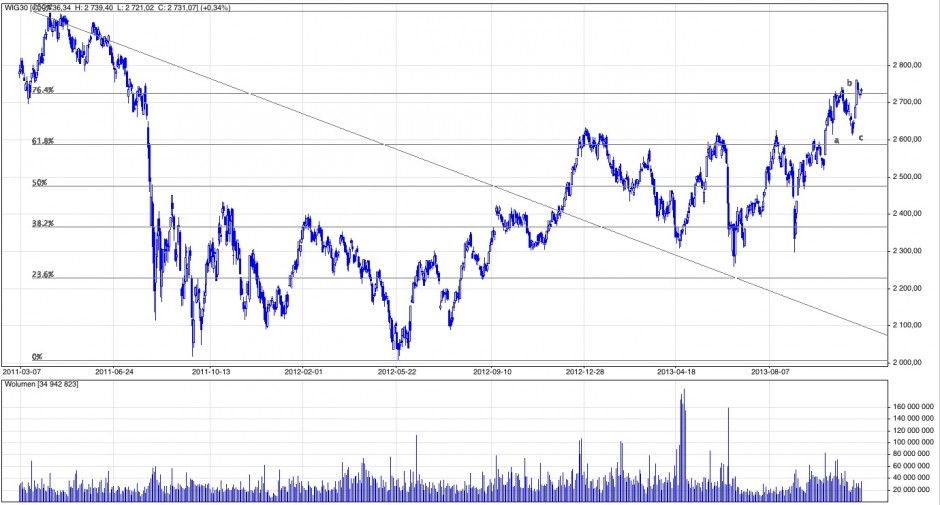Click the 2012-12-28 date axis label

pyautogui.click(x=586, y=370)
